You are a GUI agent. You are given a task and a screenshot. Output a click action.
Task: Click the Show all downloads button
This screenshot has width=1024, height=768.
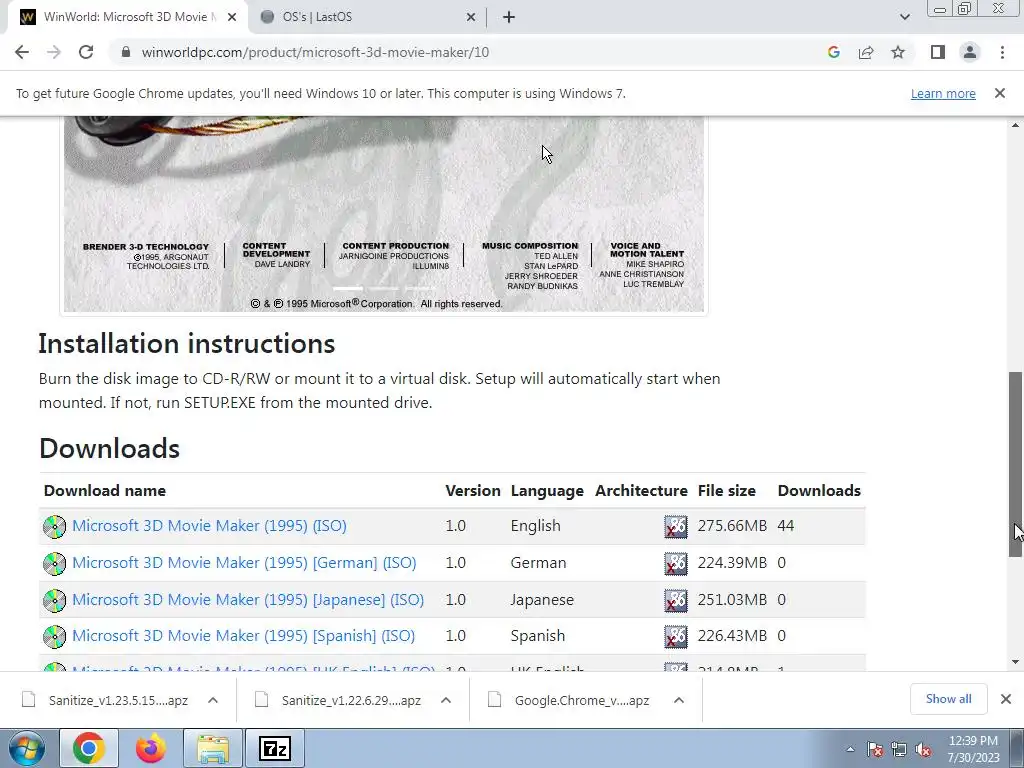pos(948,699)
